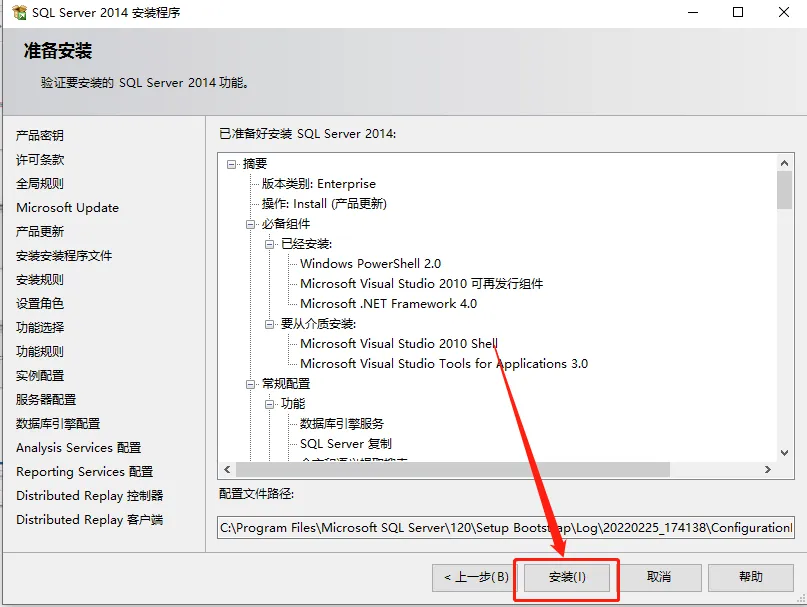Image resolution: width=807 pixels, height=607 pixels.
Task: Select Windows PowerShell 2.0 row
Action: click(371, 264)
